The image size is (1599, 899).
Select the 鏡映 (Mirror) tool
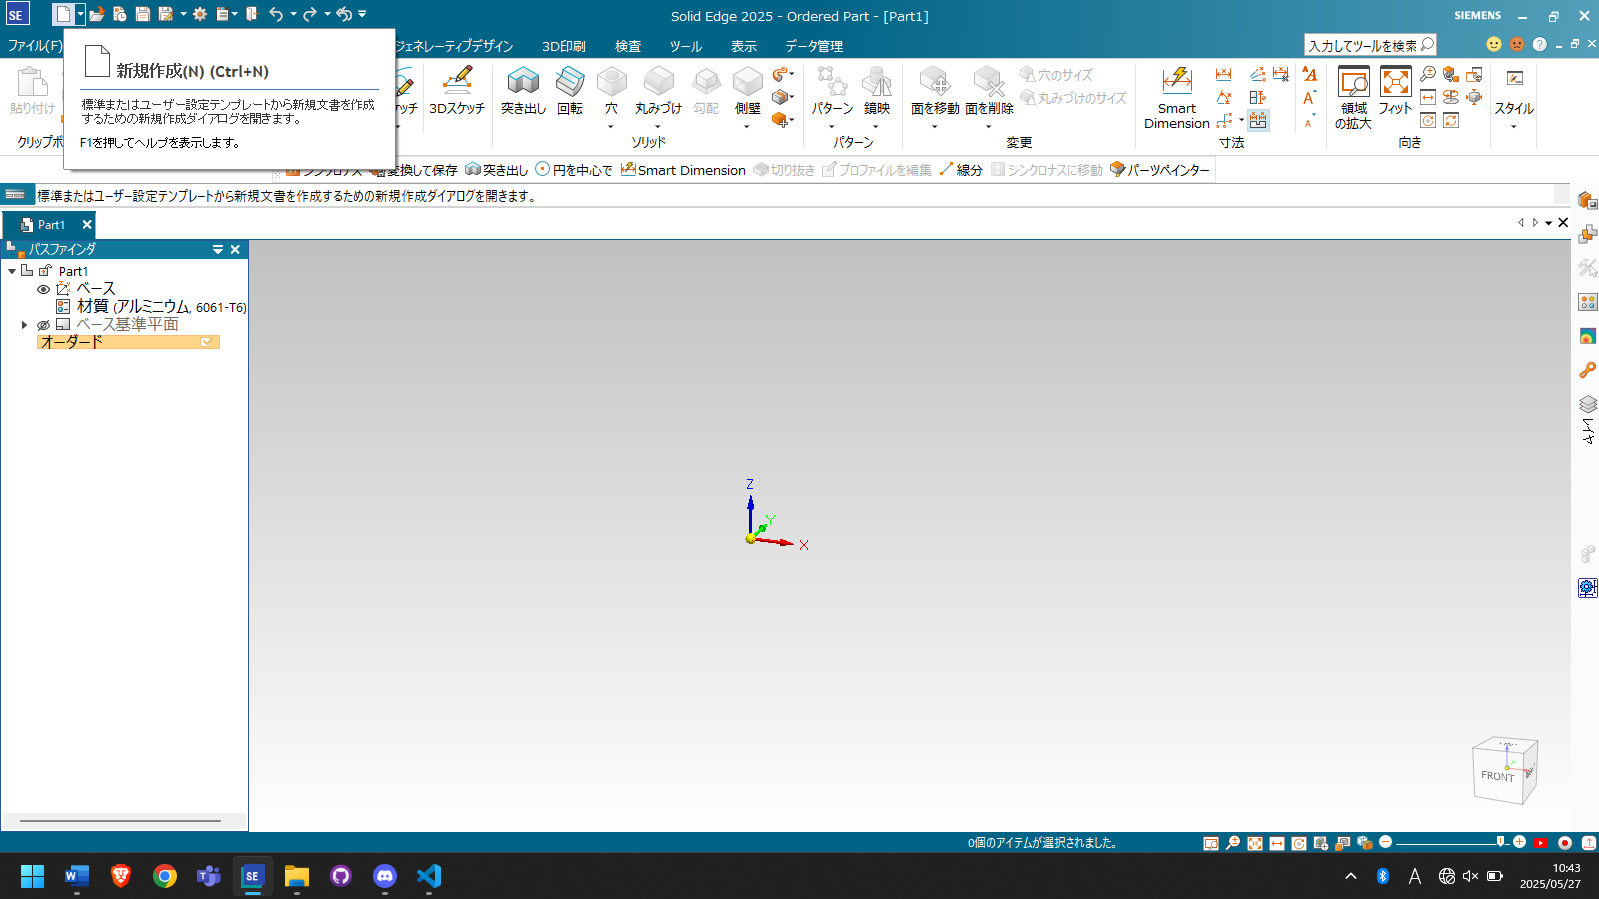876,84
